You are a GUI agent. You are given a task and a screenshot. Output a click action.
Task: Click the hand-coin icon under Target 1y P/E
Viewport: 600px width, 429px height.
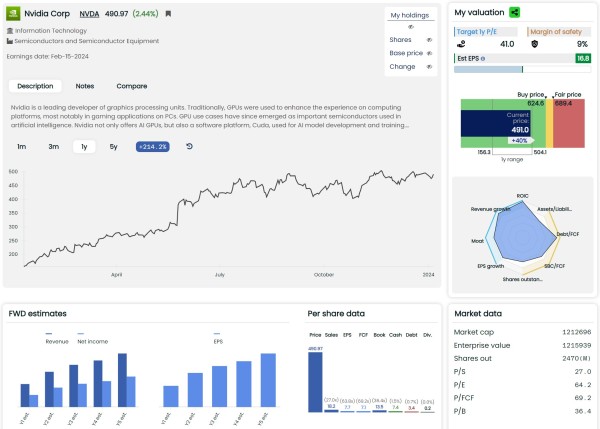pyautogui.click(x=460, y=44)
